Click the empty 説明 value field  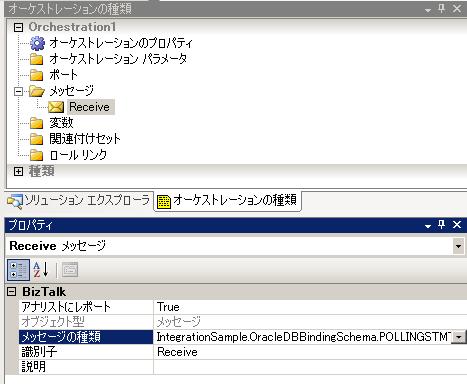click(x=310, y=367)
